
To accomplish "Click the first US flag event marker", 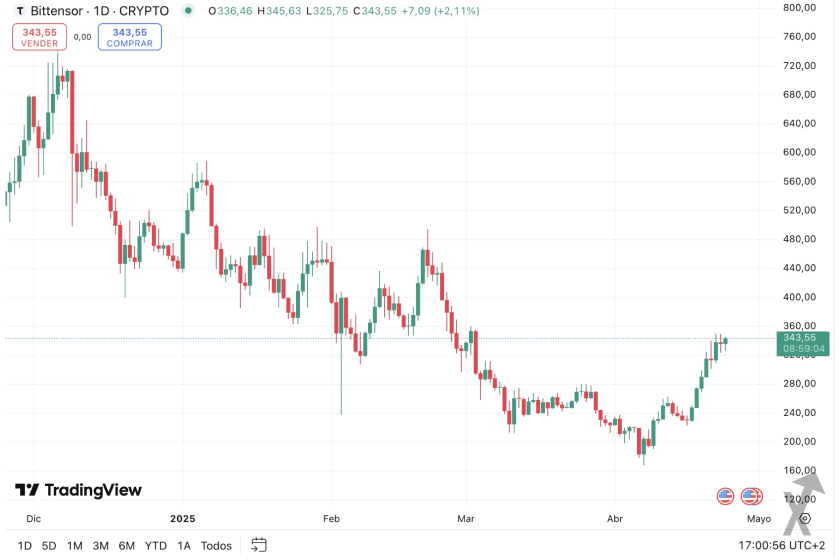I will click(726, 496).
